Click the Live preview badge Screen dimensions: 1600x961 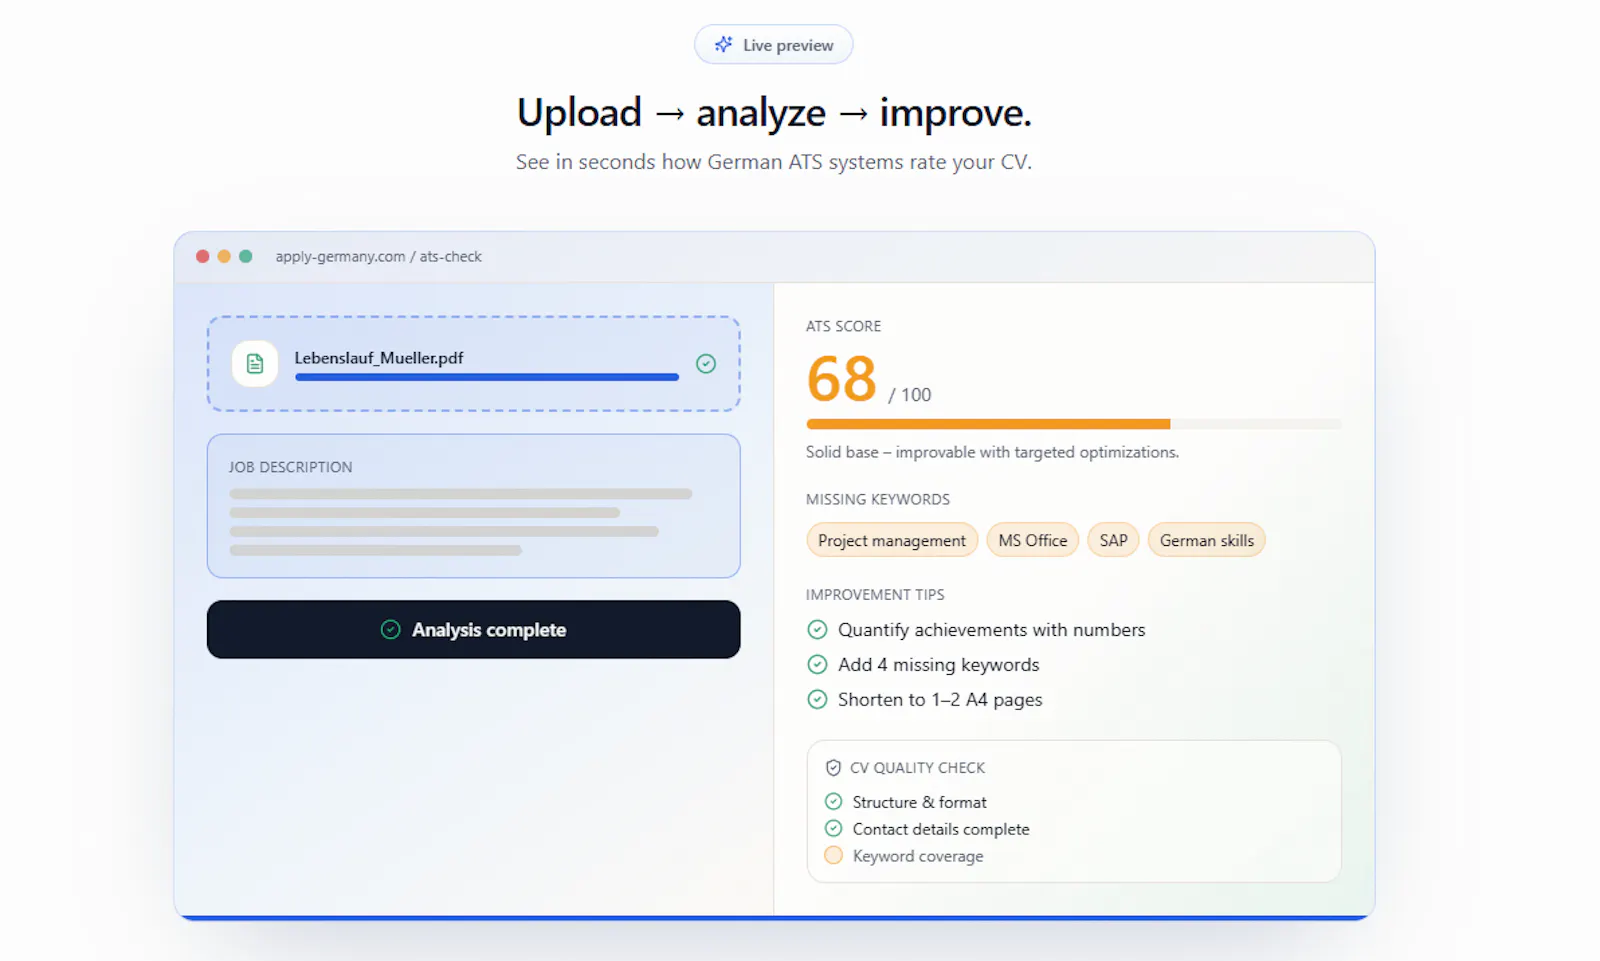tap(774, 45)
